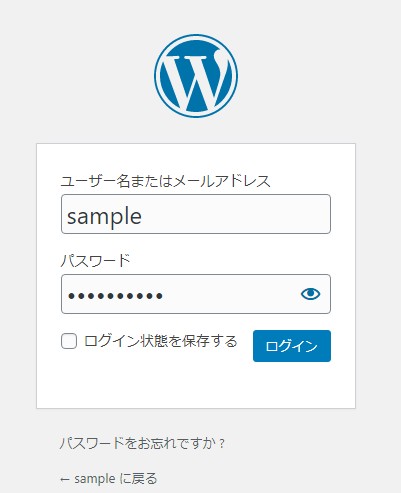Follow the sample に戻る link
The image size is (401, 493).
108,479
